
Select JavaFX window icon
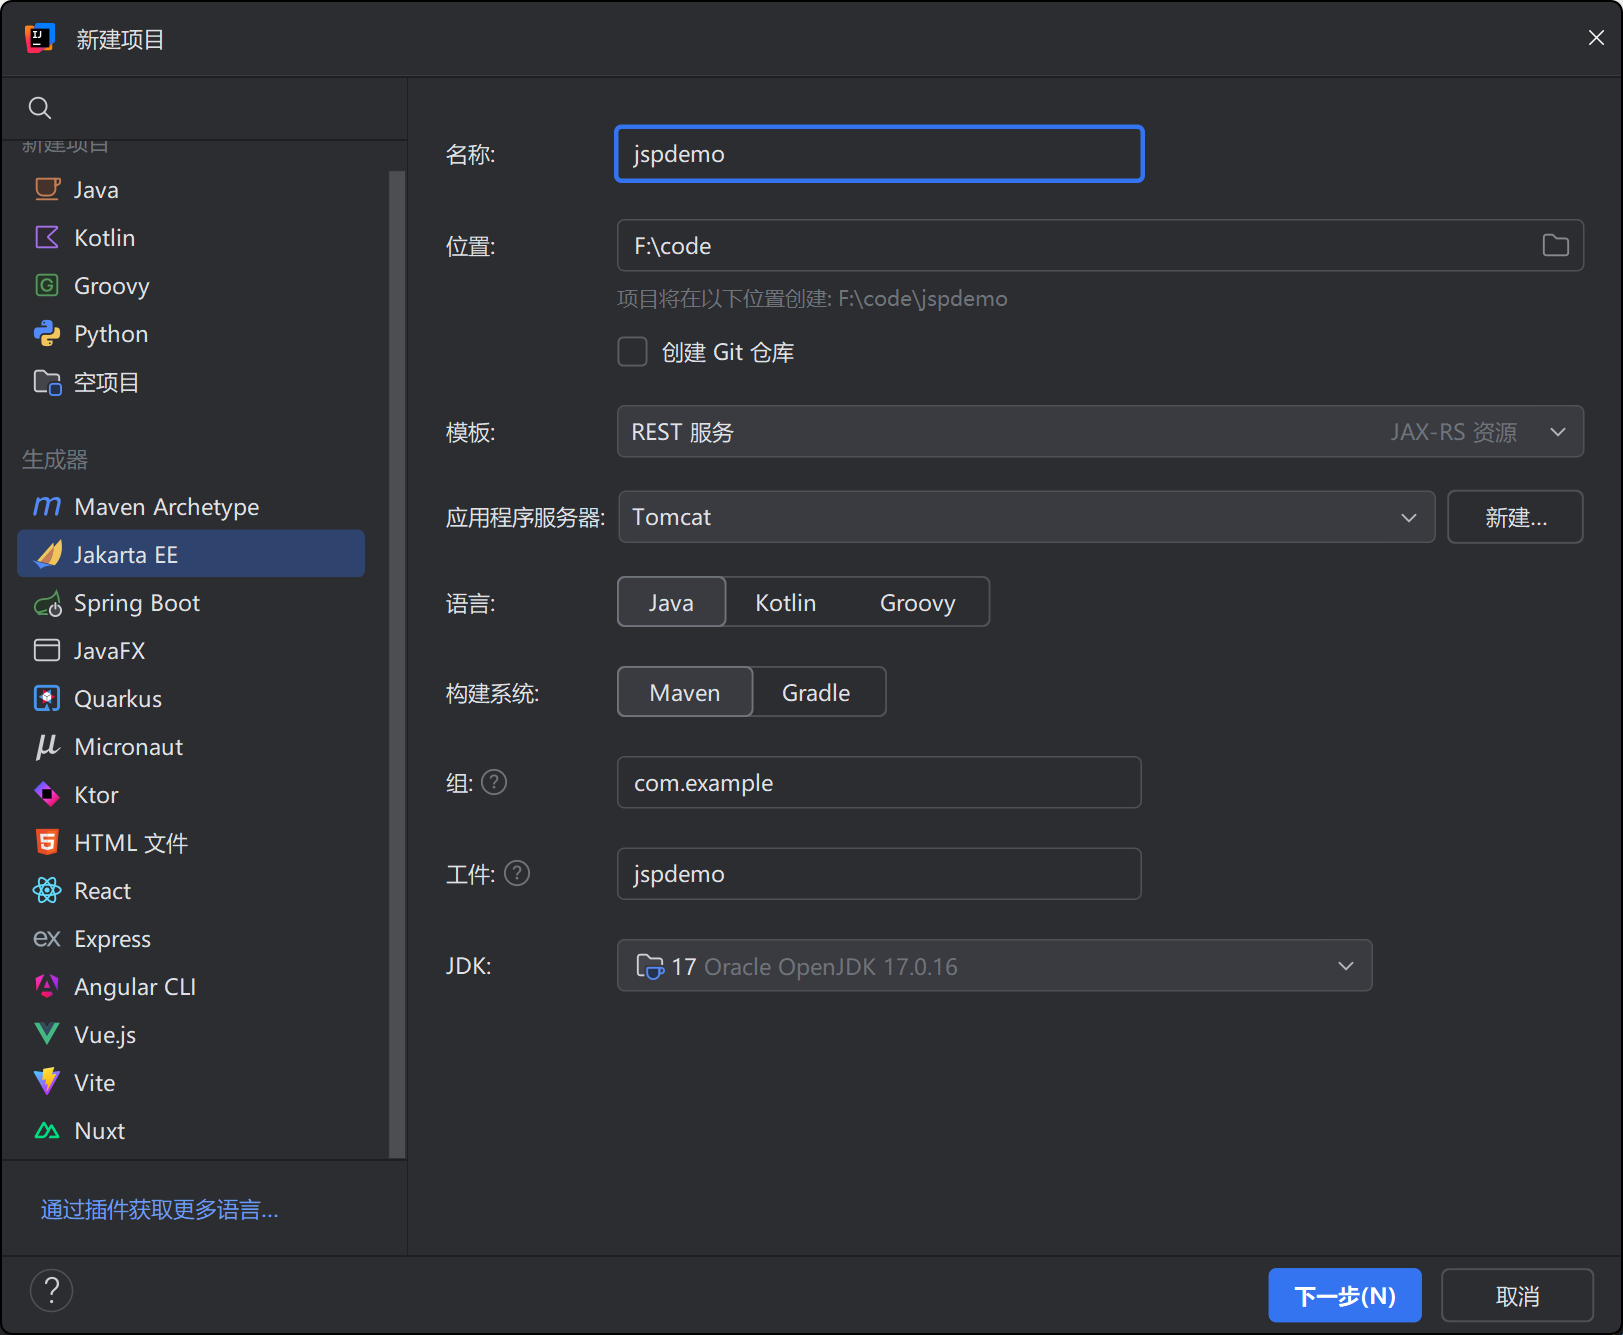pyautogui.click(x=47, y=651)
